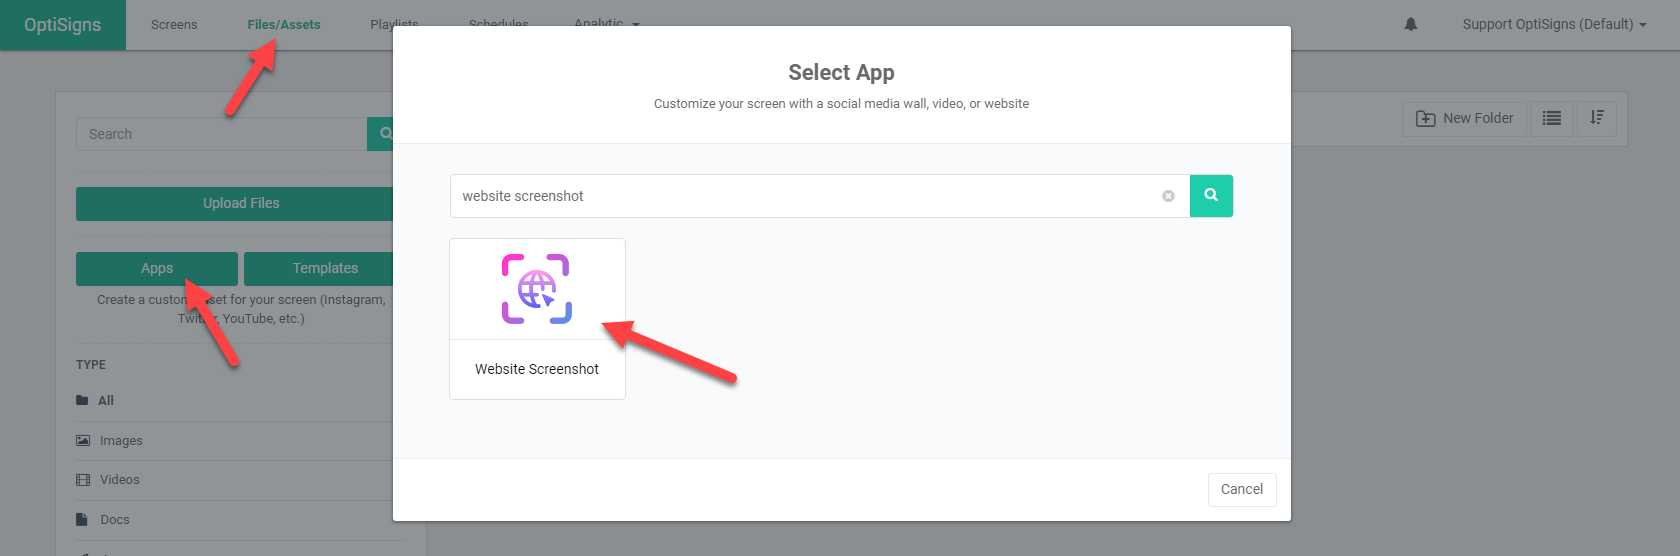
Task: Click the green search magnifier button in the modal
Action: (1211, 196)
